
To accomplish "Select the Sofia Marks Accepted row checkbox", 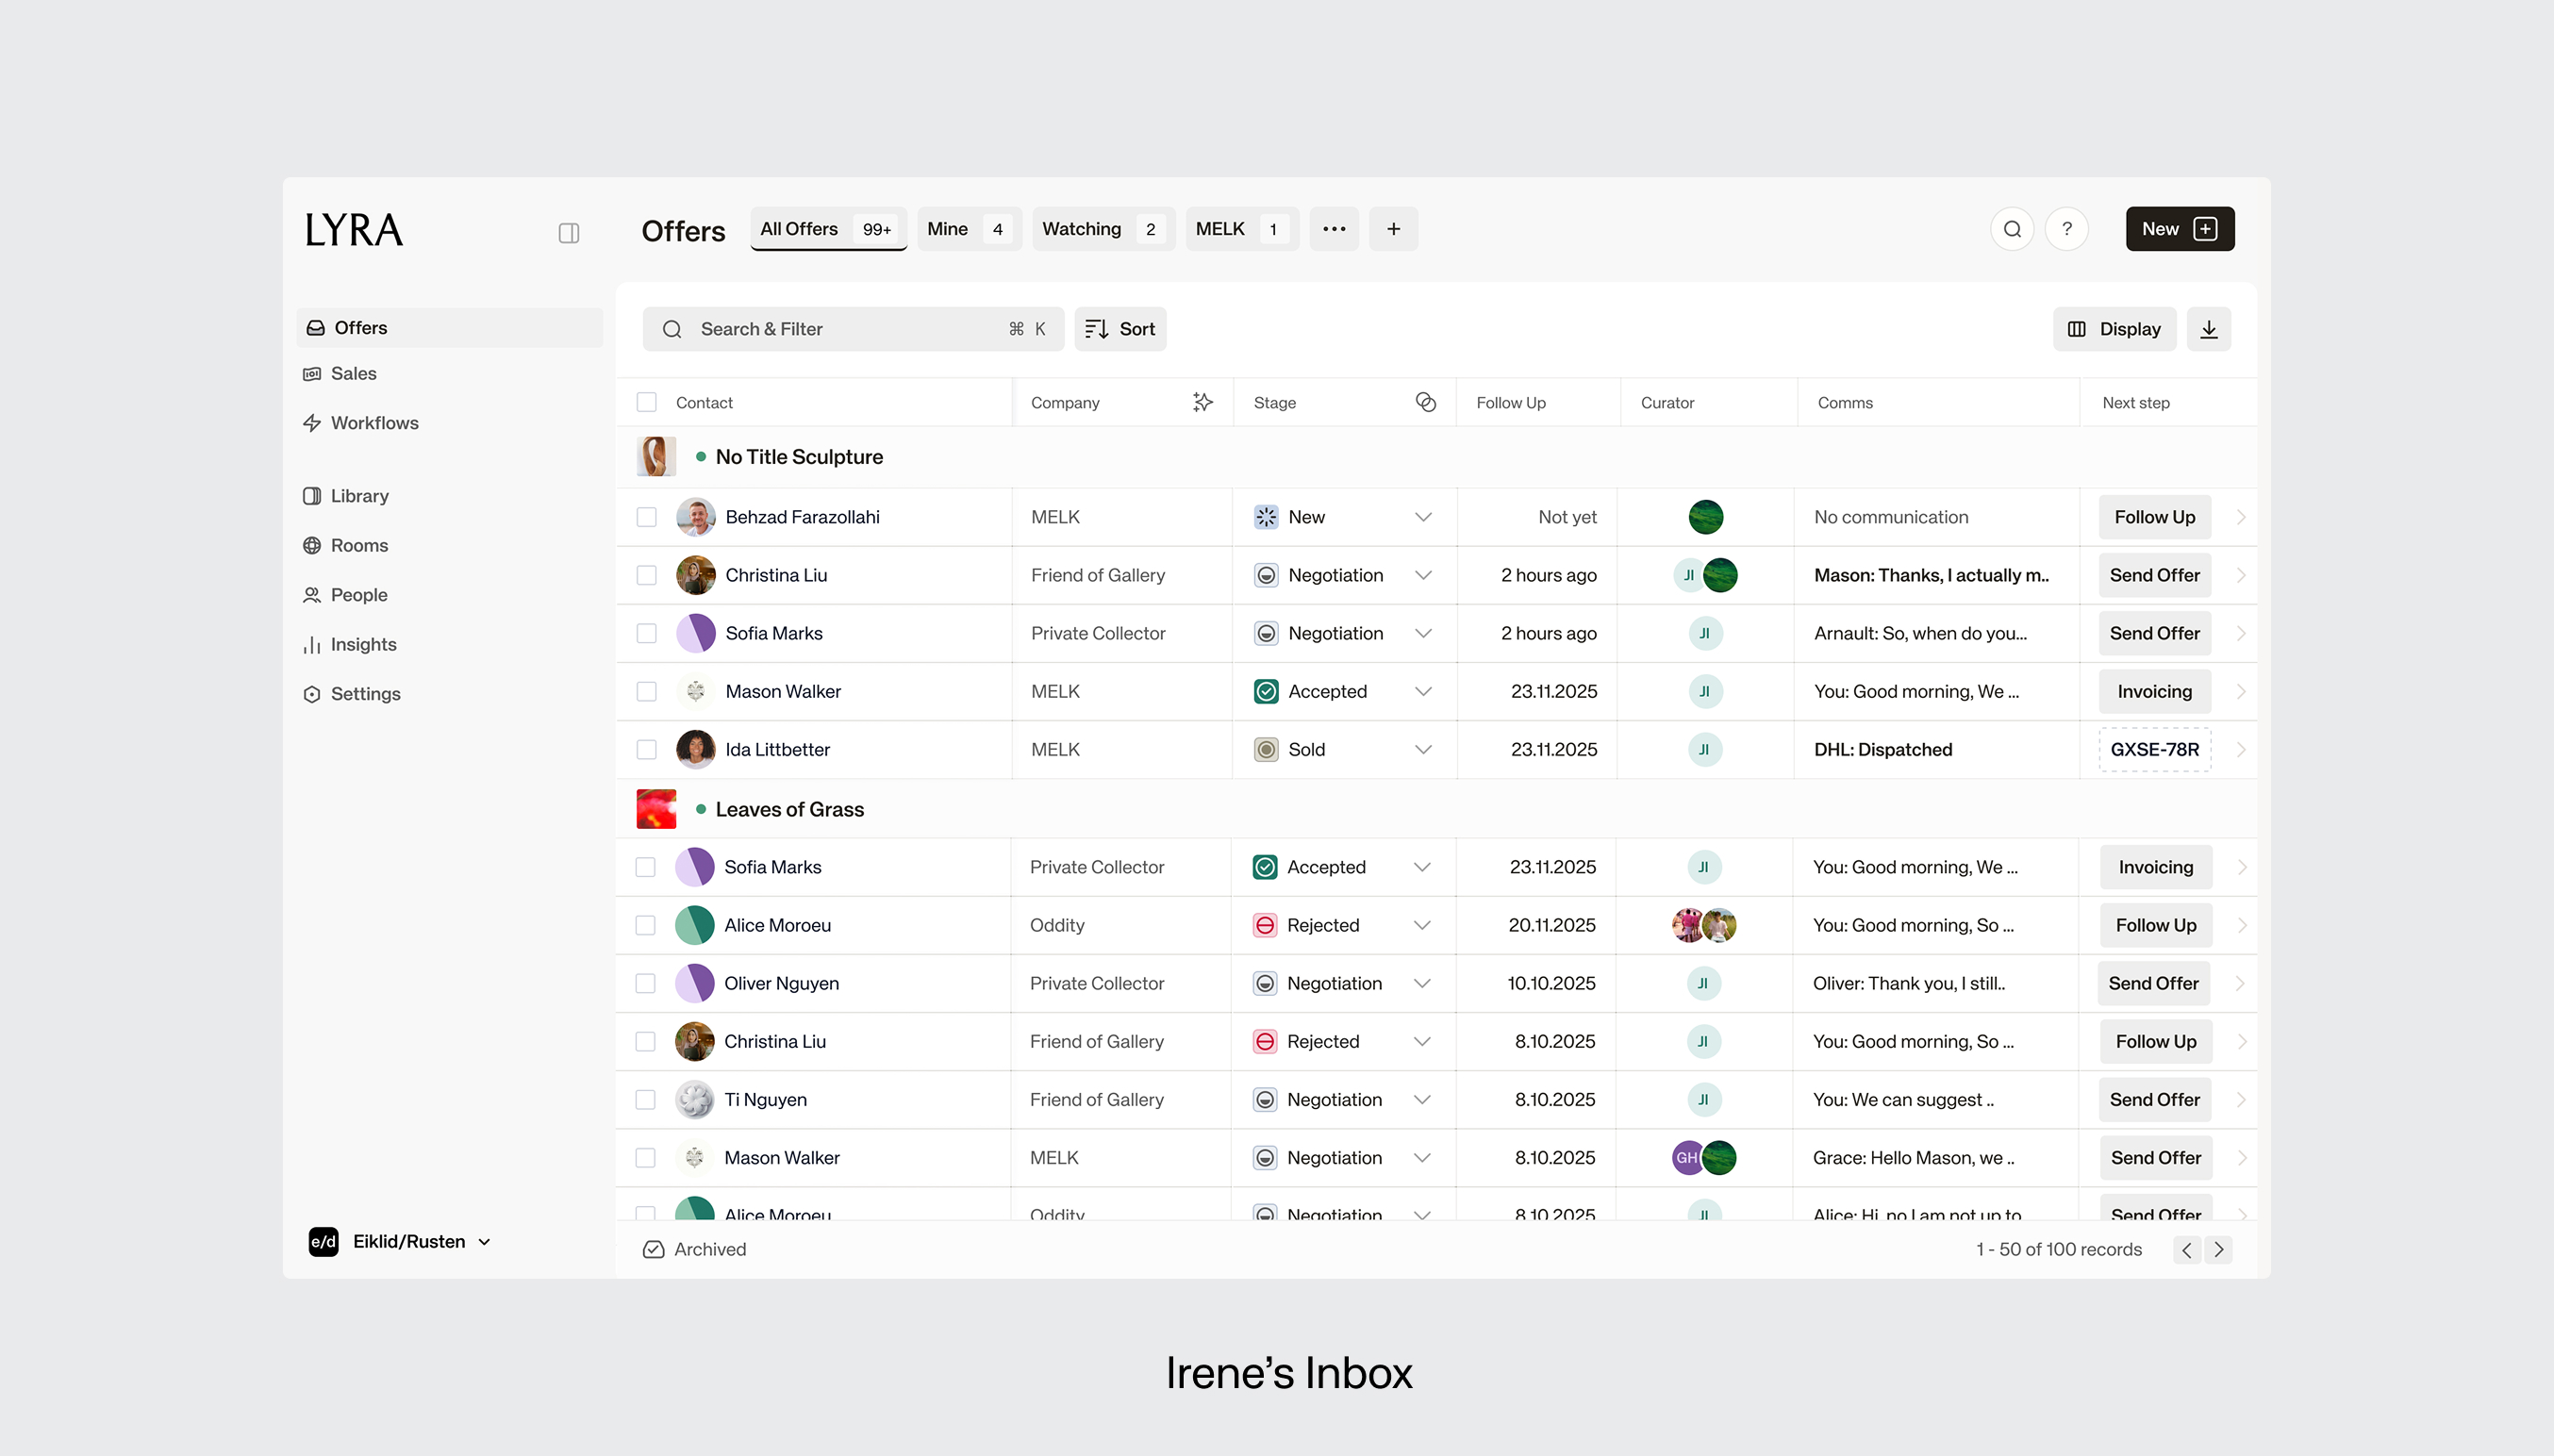I will pyautogui.click(x=645, y=867).
